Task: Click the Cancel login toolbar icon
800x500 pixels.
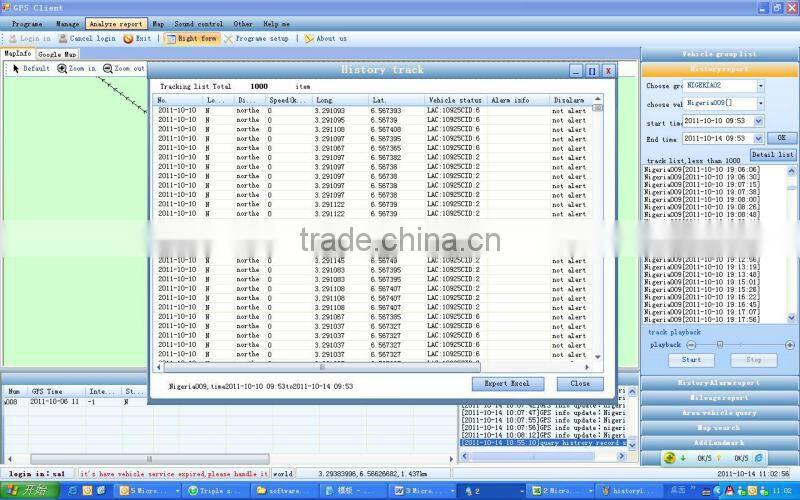Action: coord(63,39)
